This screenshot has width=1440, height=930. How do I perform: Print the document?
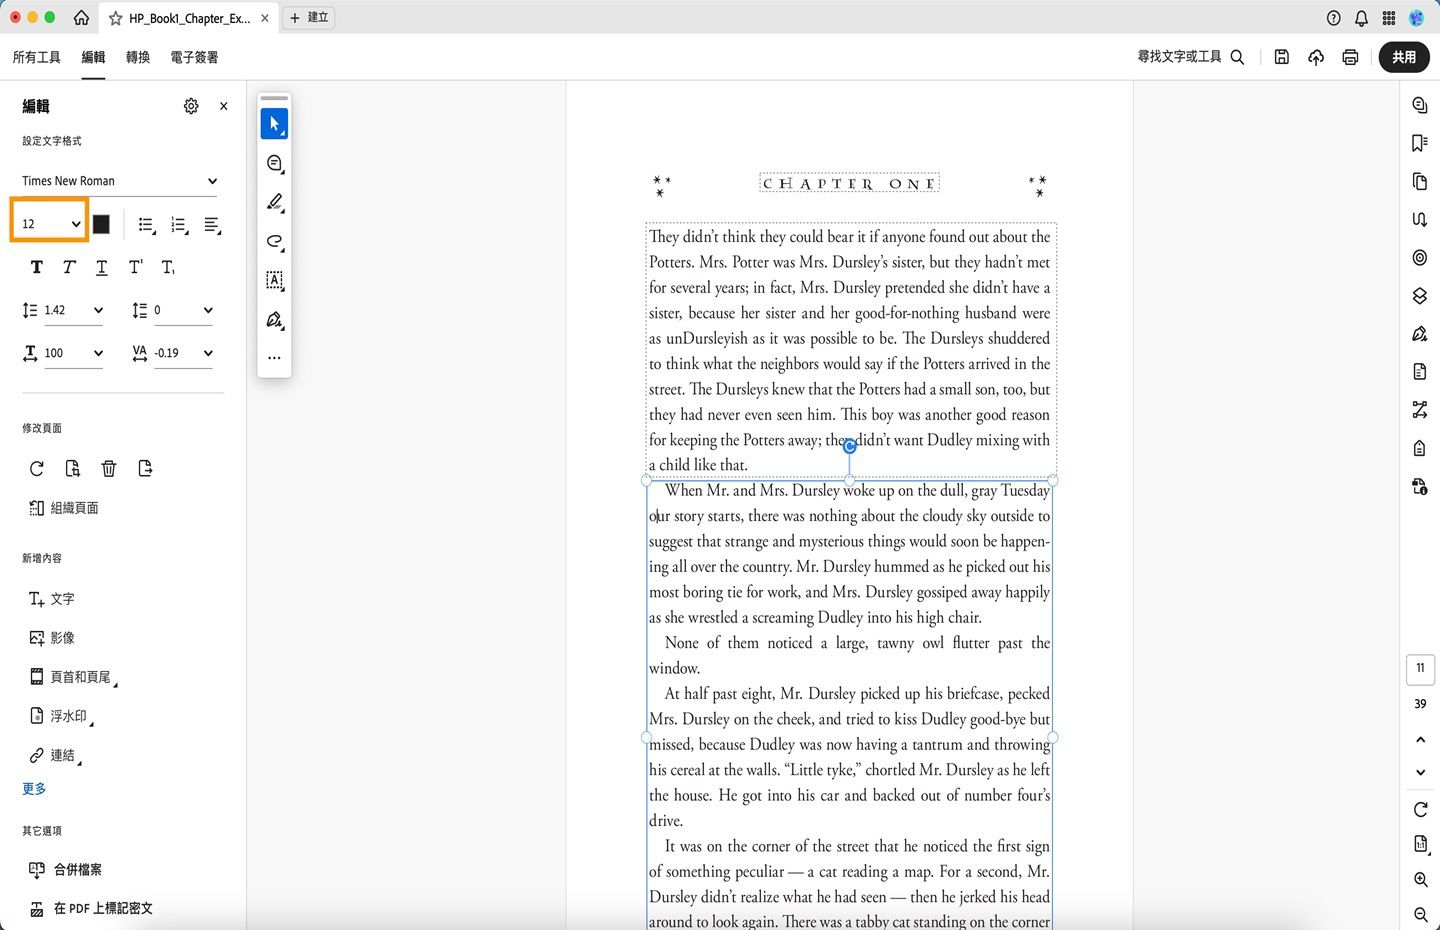[x=1350, y=57]
